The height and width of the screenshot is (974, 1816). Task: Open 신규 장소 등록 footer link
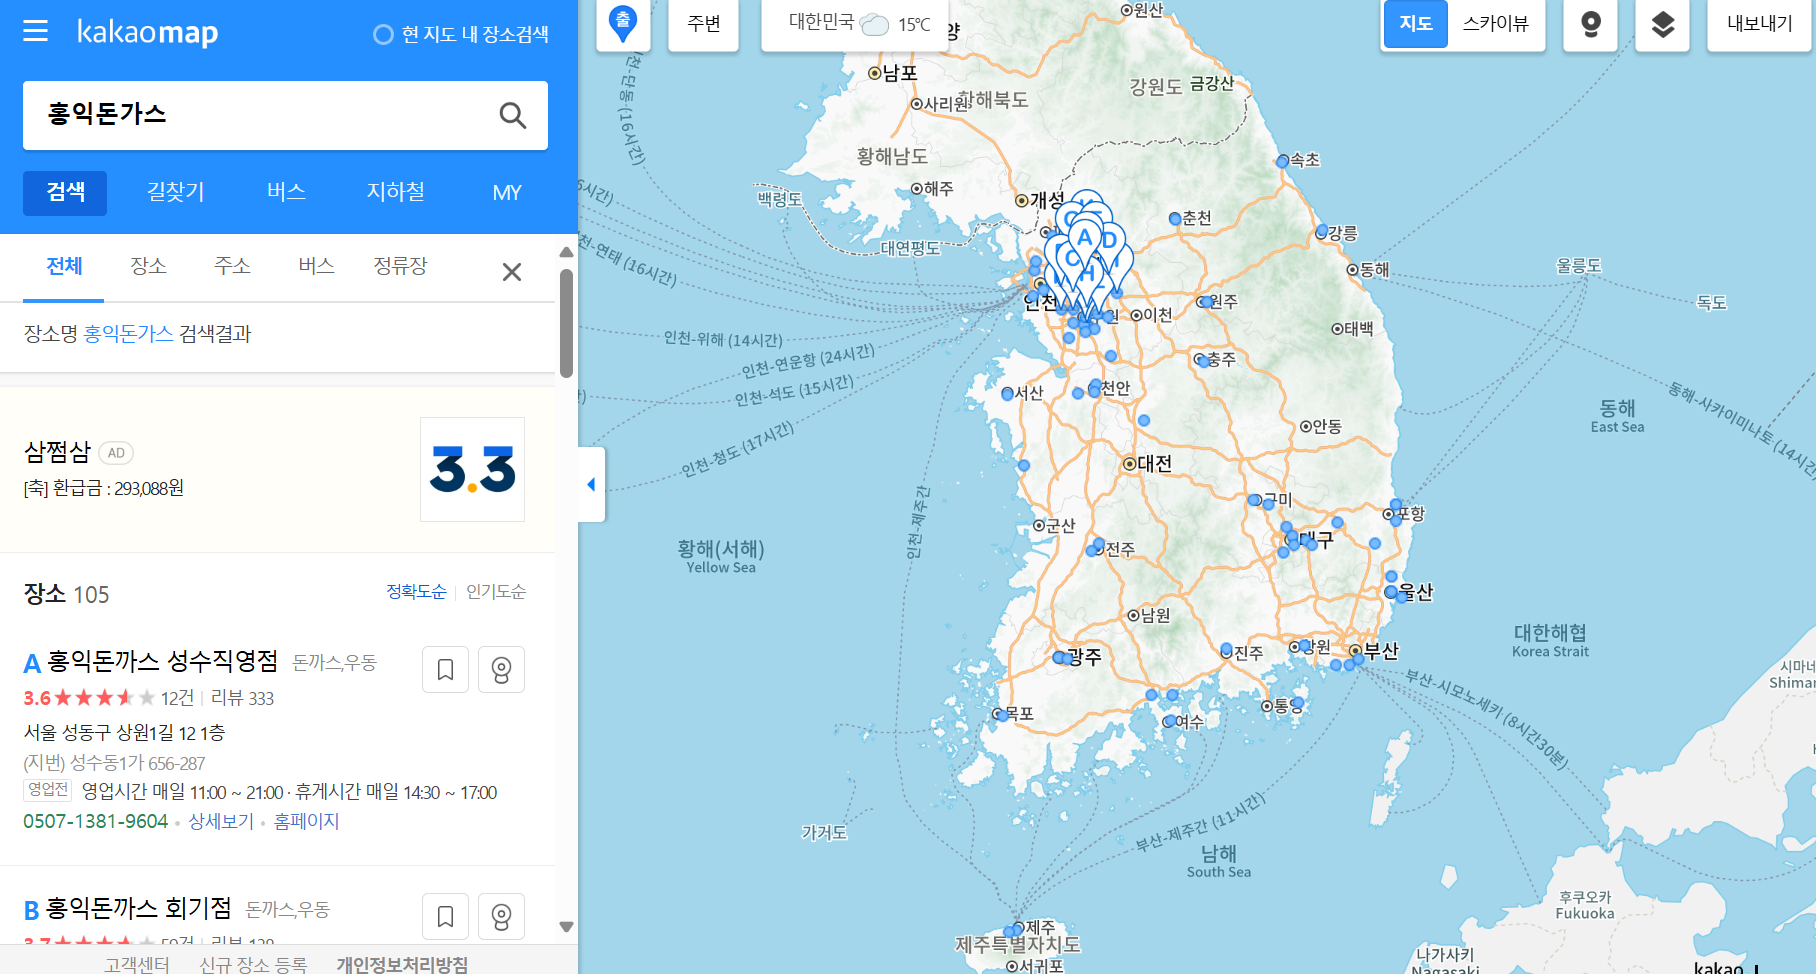[x=253, y=964]
